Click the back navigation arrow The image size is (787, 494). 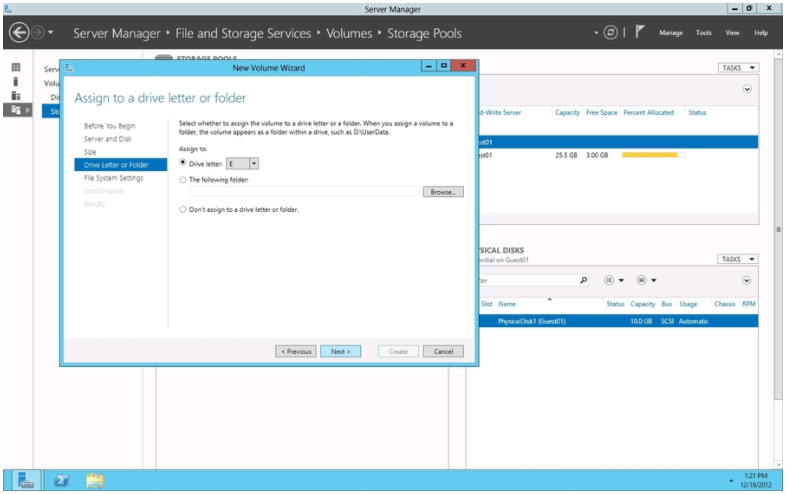[19, 33]
